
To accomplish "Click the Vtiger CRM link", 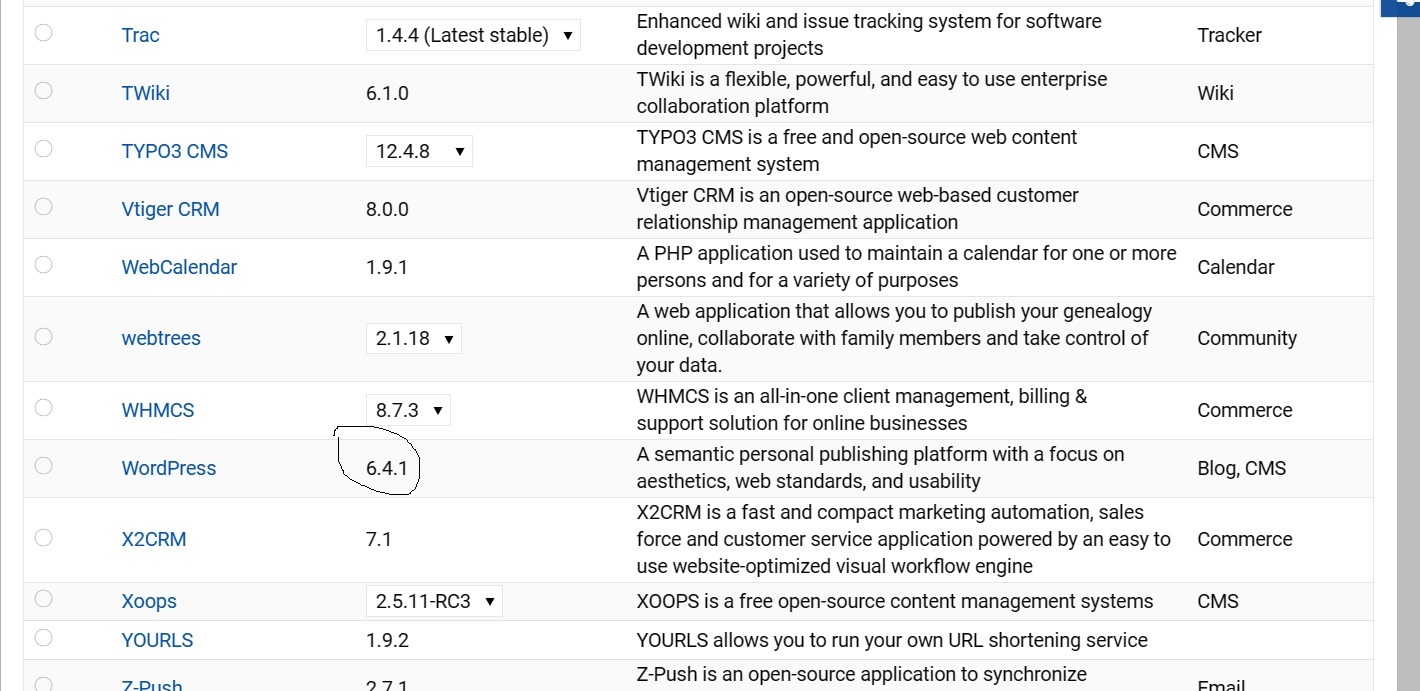I will (170, 209).
